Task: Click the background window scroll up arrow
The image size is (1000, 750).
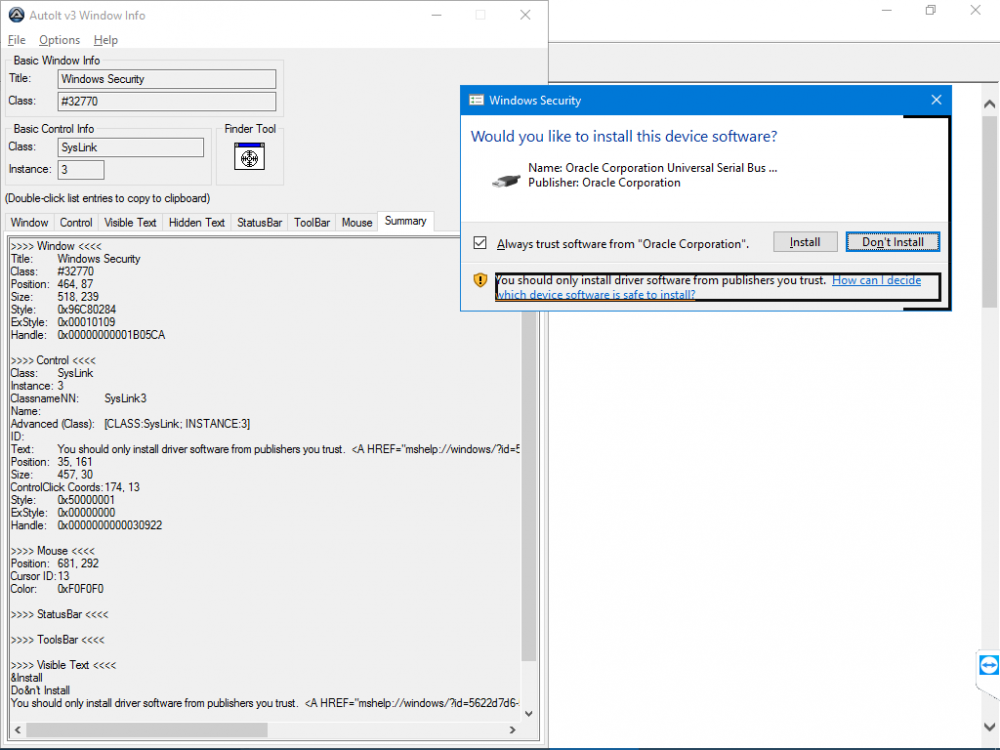Action: tap(989, 104)
